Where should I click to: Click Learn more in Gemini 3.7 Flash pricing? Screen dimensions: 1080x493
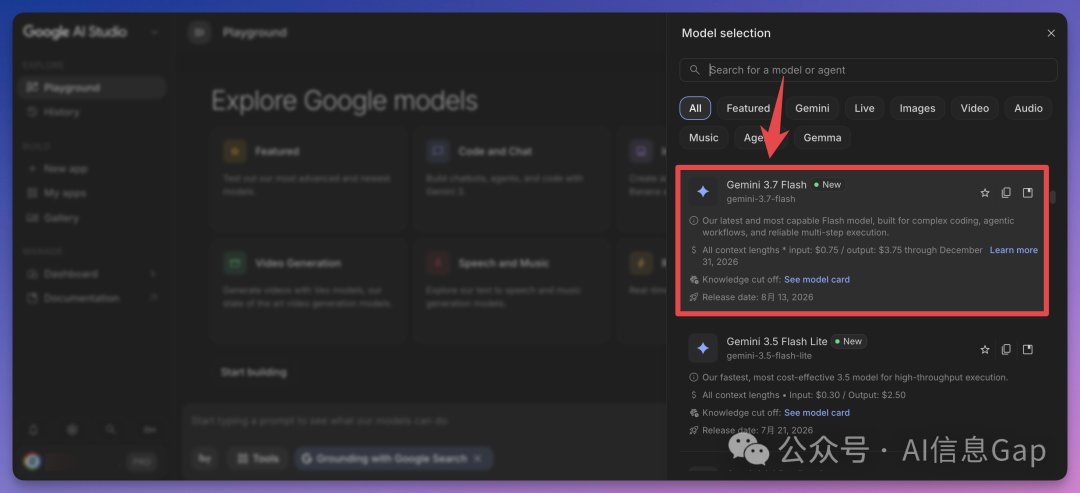pyautogui.click(x=1014, y=250)
